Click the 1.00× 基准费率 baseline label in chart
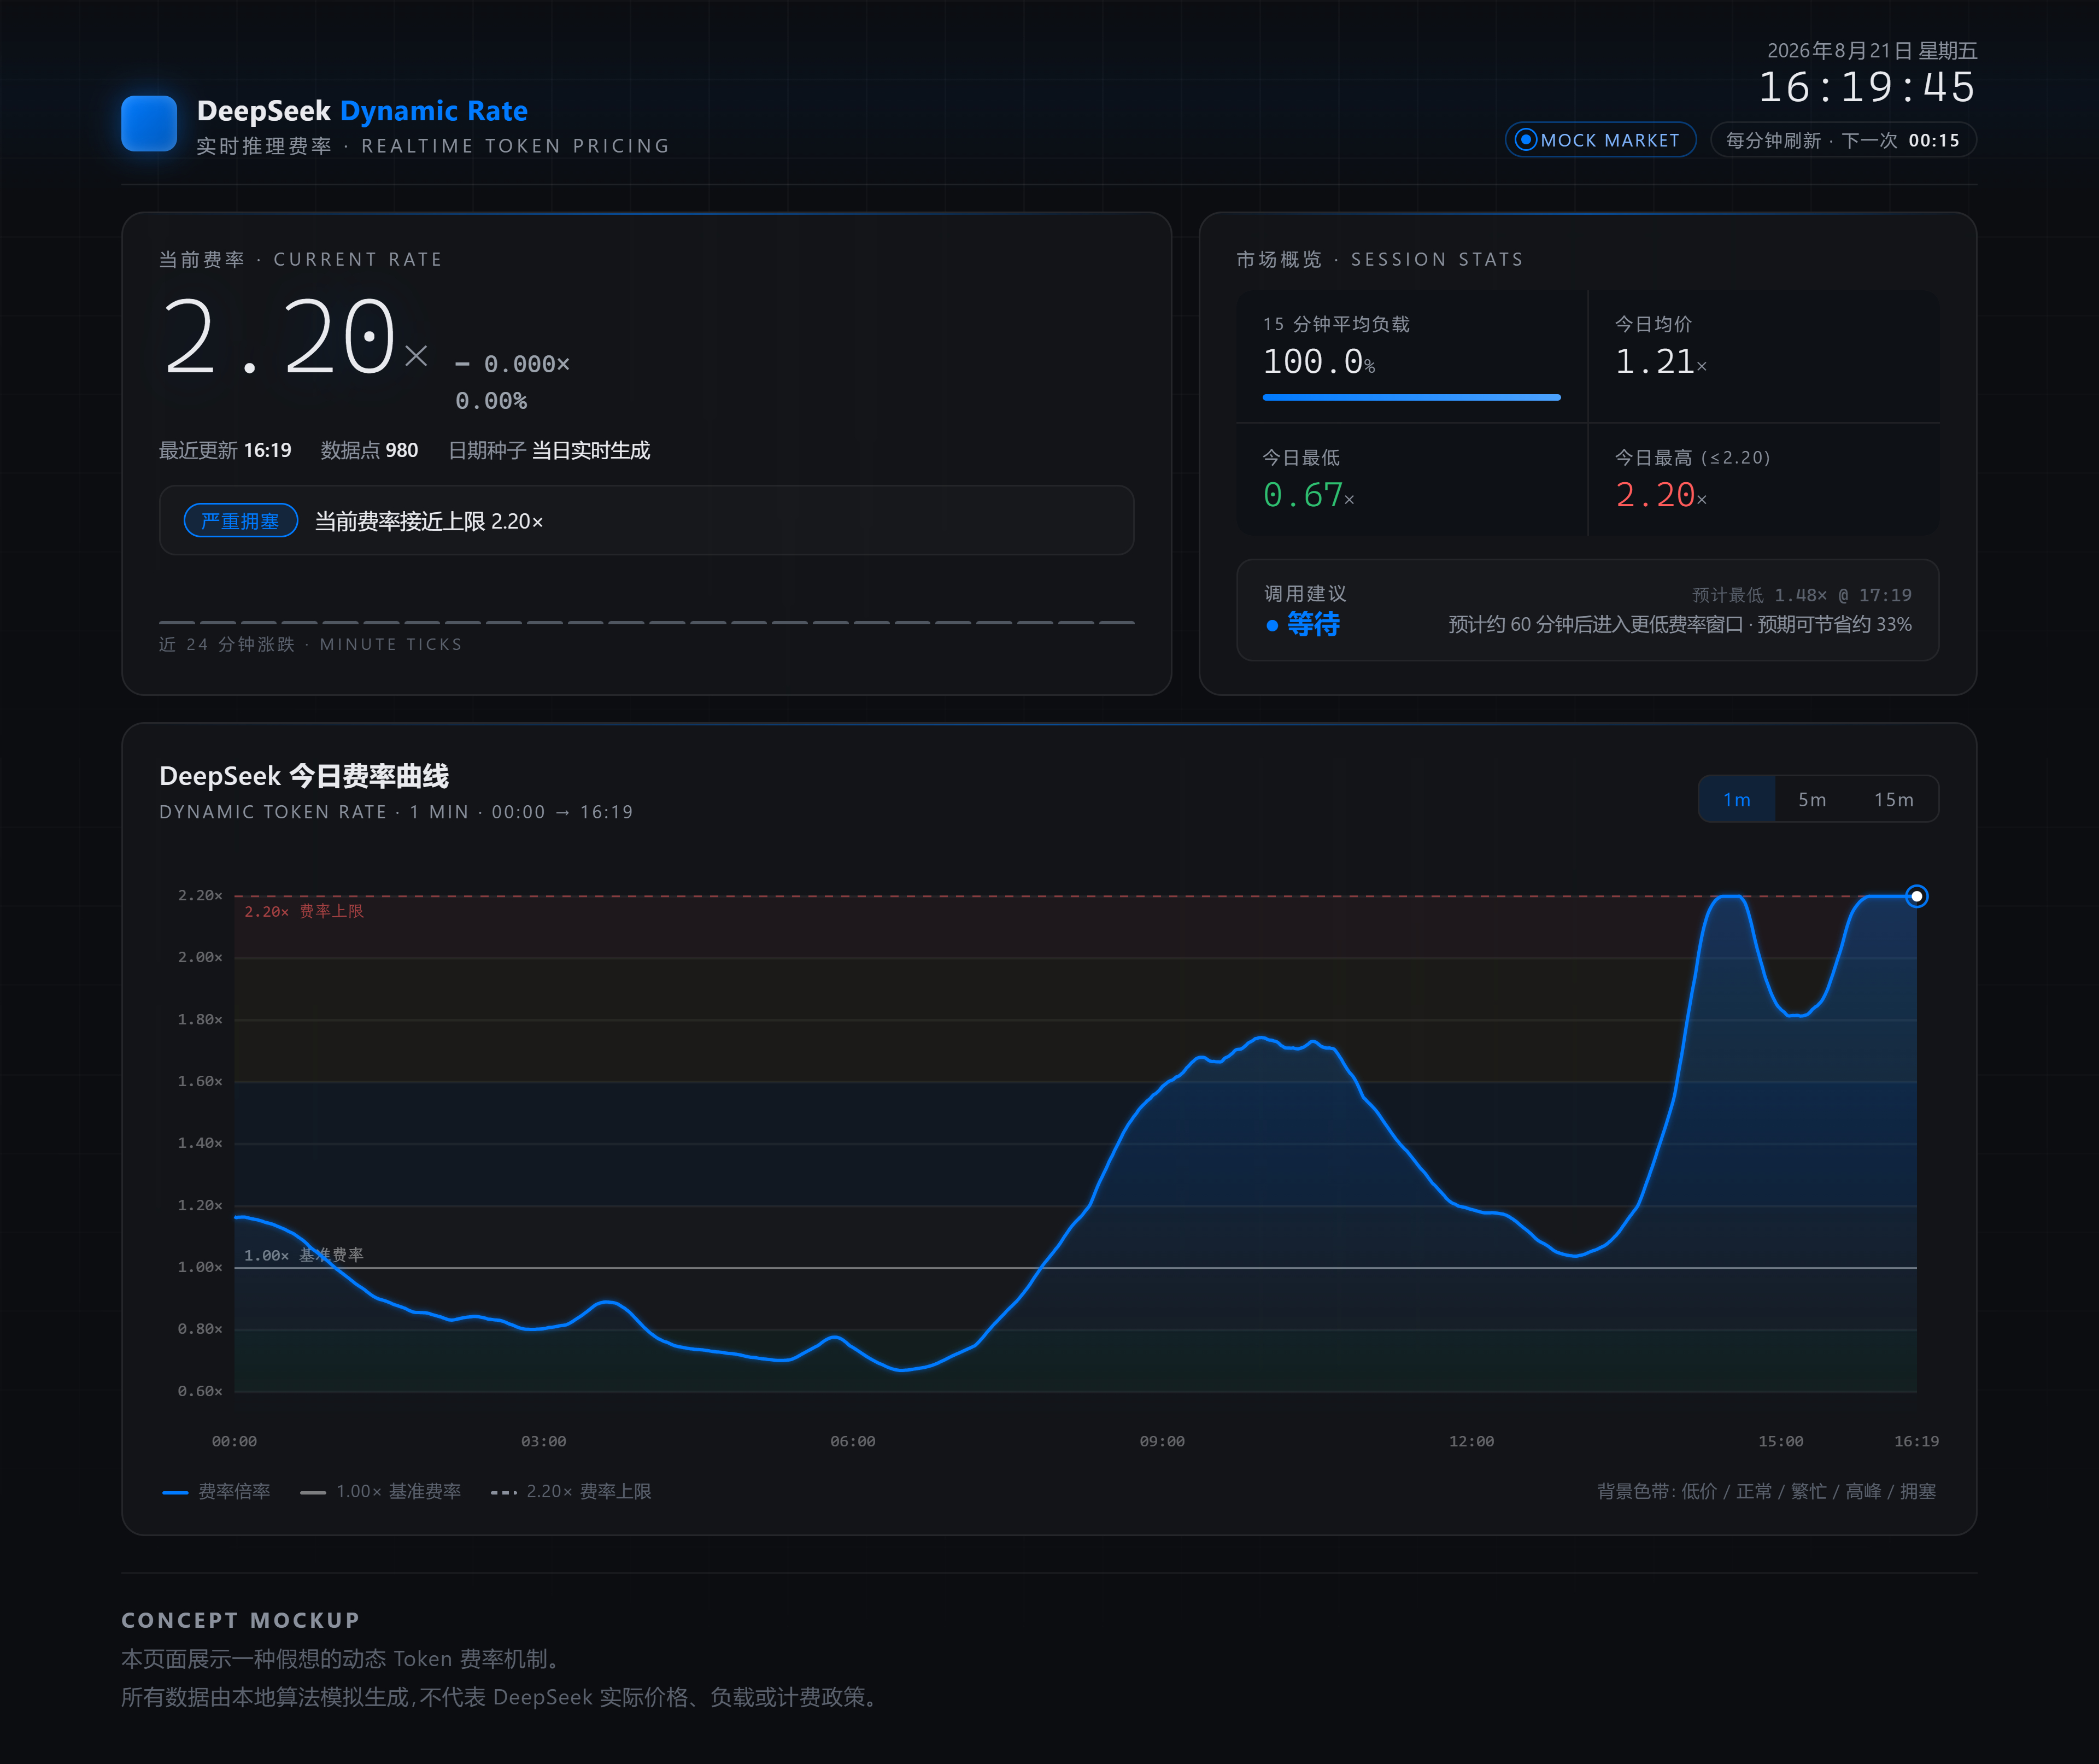The height and width of the screenshot is (1764, 2099). pos(304,1255)
